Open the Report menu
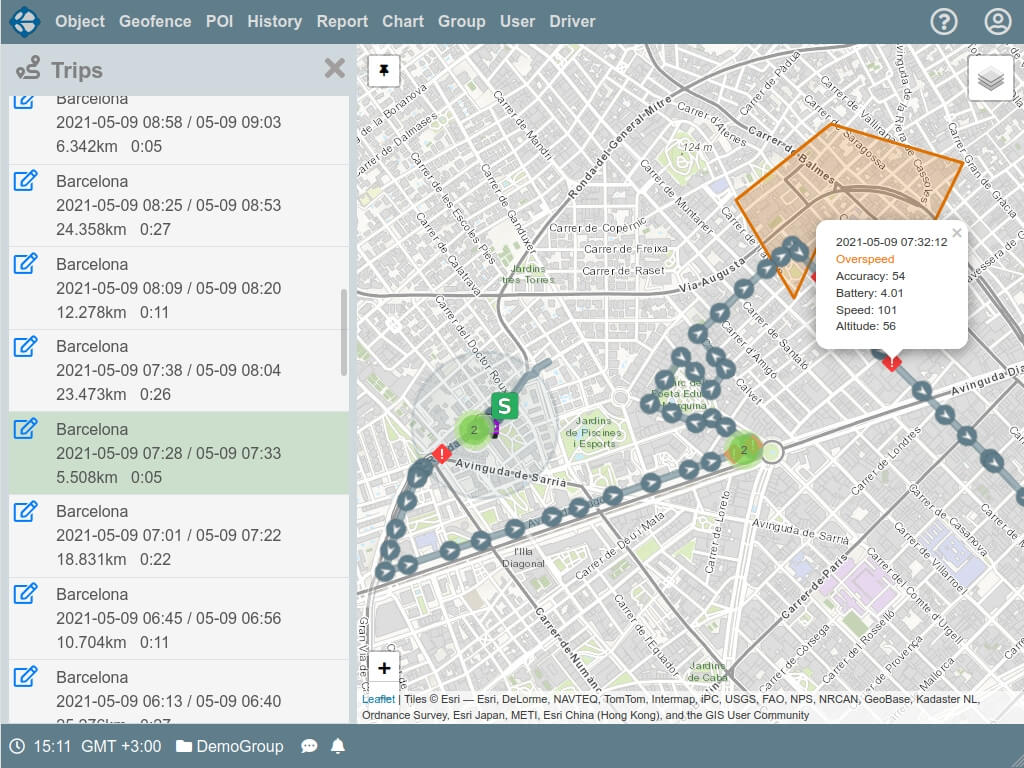 [342, 21]
